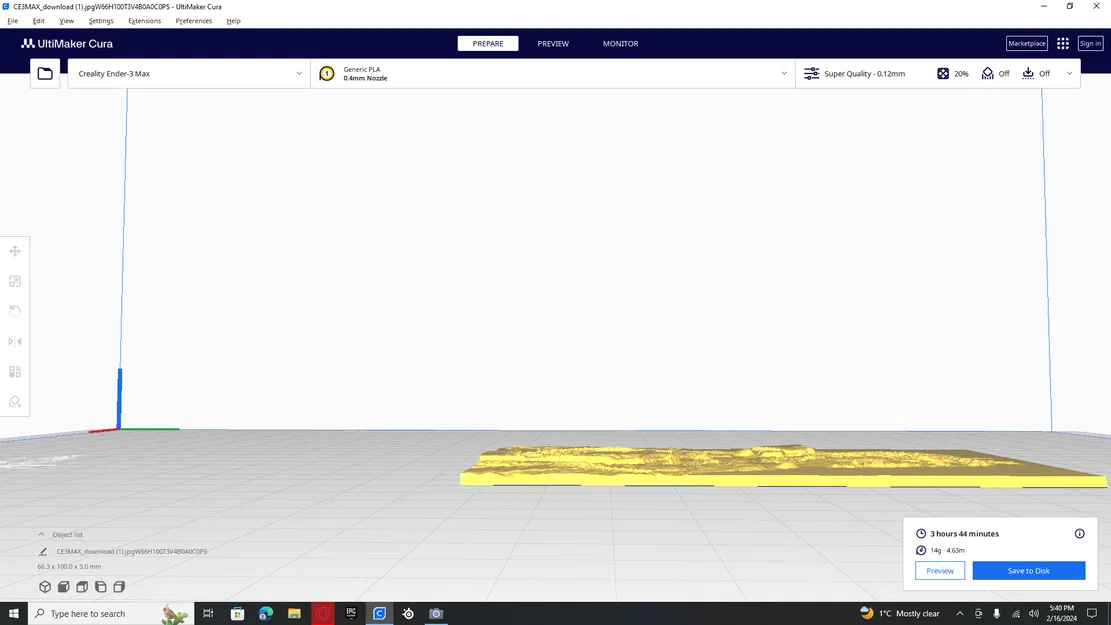Screen dimensions: 1111x625
Task: Expand the Generic PLA material dropdown
Action: (553, 74)
